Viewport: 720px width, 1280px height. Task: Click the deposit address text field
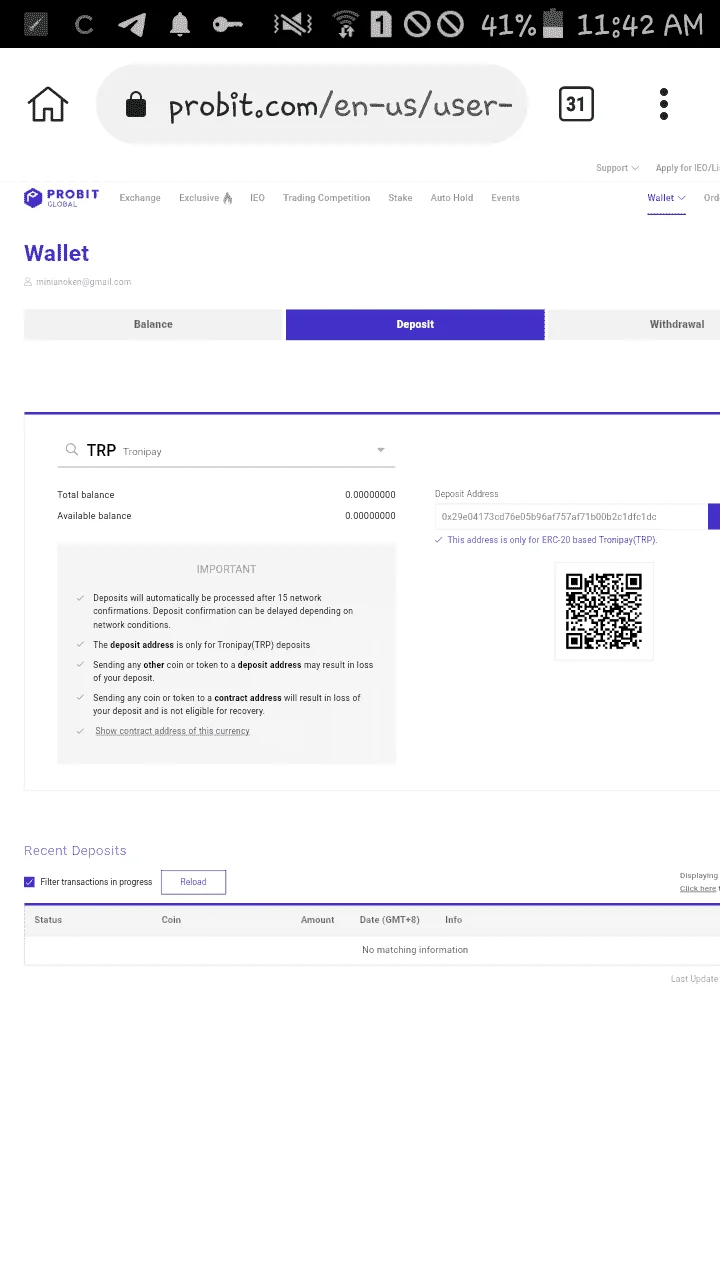tap(571, 516)
